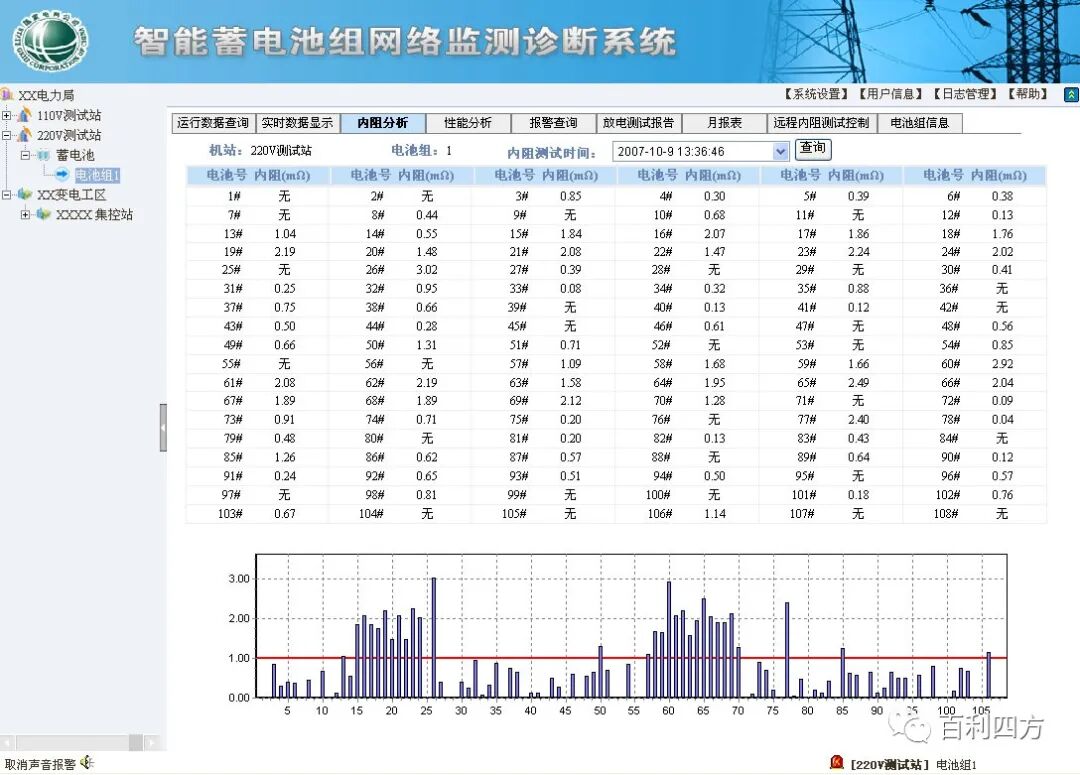Image resolution: width=1080 pixels, height=775 pixels.
Task: Click the State Grid logo in header
Action: [50, 41]
